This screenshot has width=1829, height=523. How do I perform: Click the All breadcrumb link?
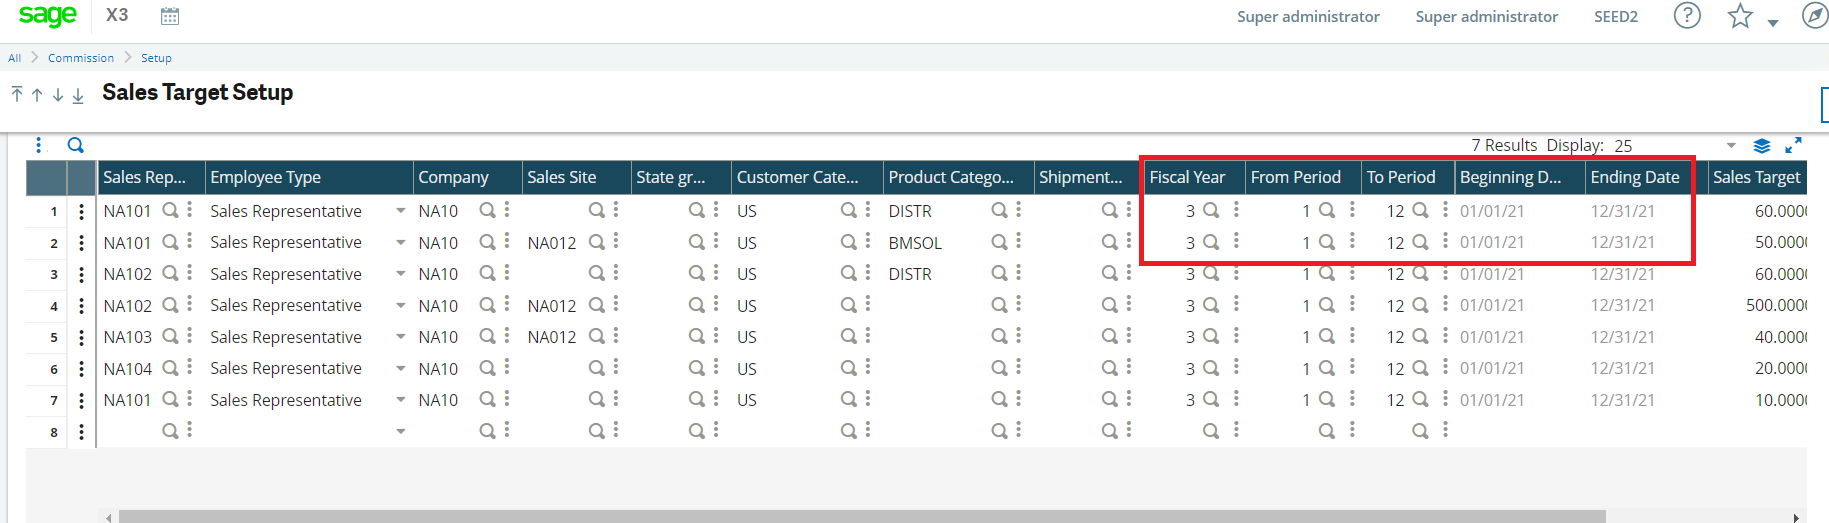click(14, 58)
